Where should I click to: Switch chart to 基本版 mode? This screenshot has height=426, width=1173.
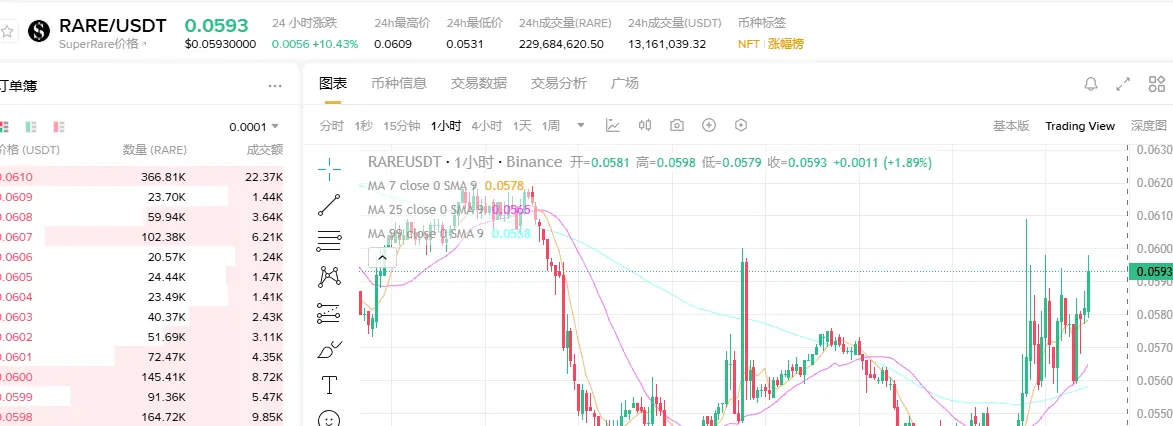(x=1011, y=126)
